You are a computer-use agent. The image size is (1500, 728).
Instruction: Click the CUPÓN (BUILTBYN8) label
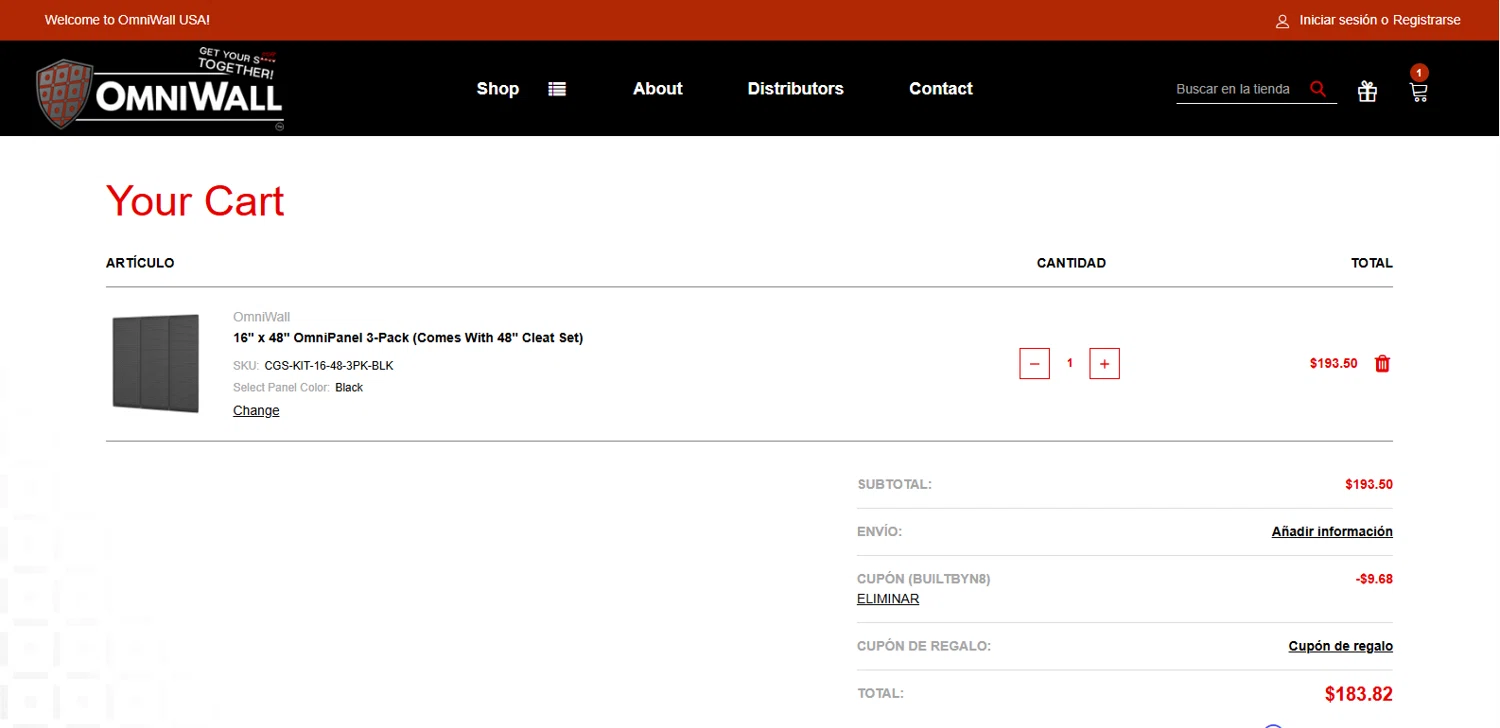tap(923, 579)
